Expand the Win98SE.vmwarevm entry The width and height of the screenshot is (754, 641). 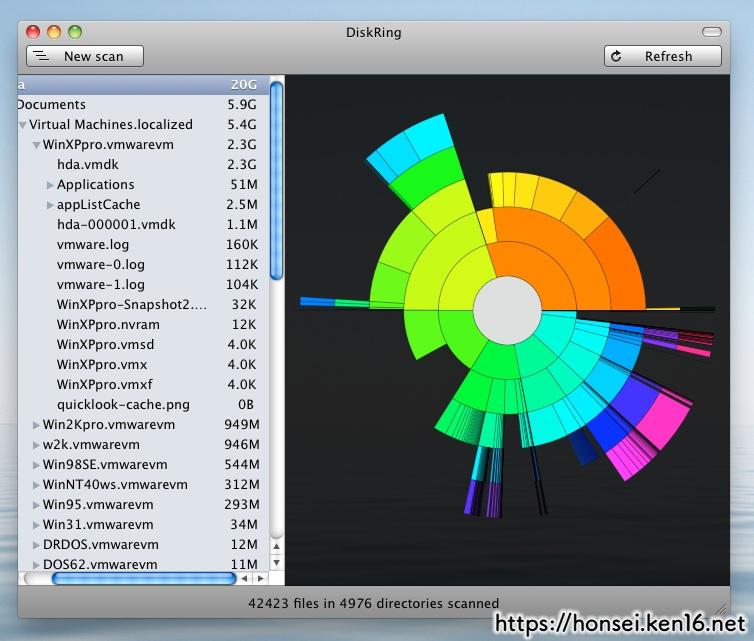[36, 465]
